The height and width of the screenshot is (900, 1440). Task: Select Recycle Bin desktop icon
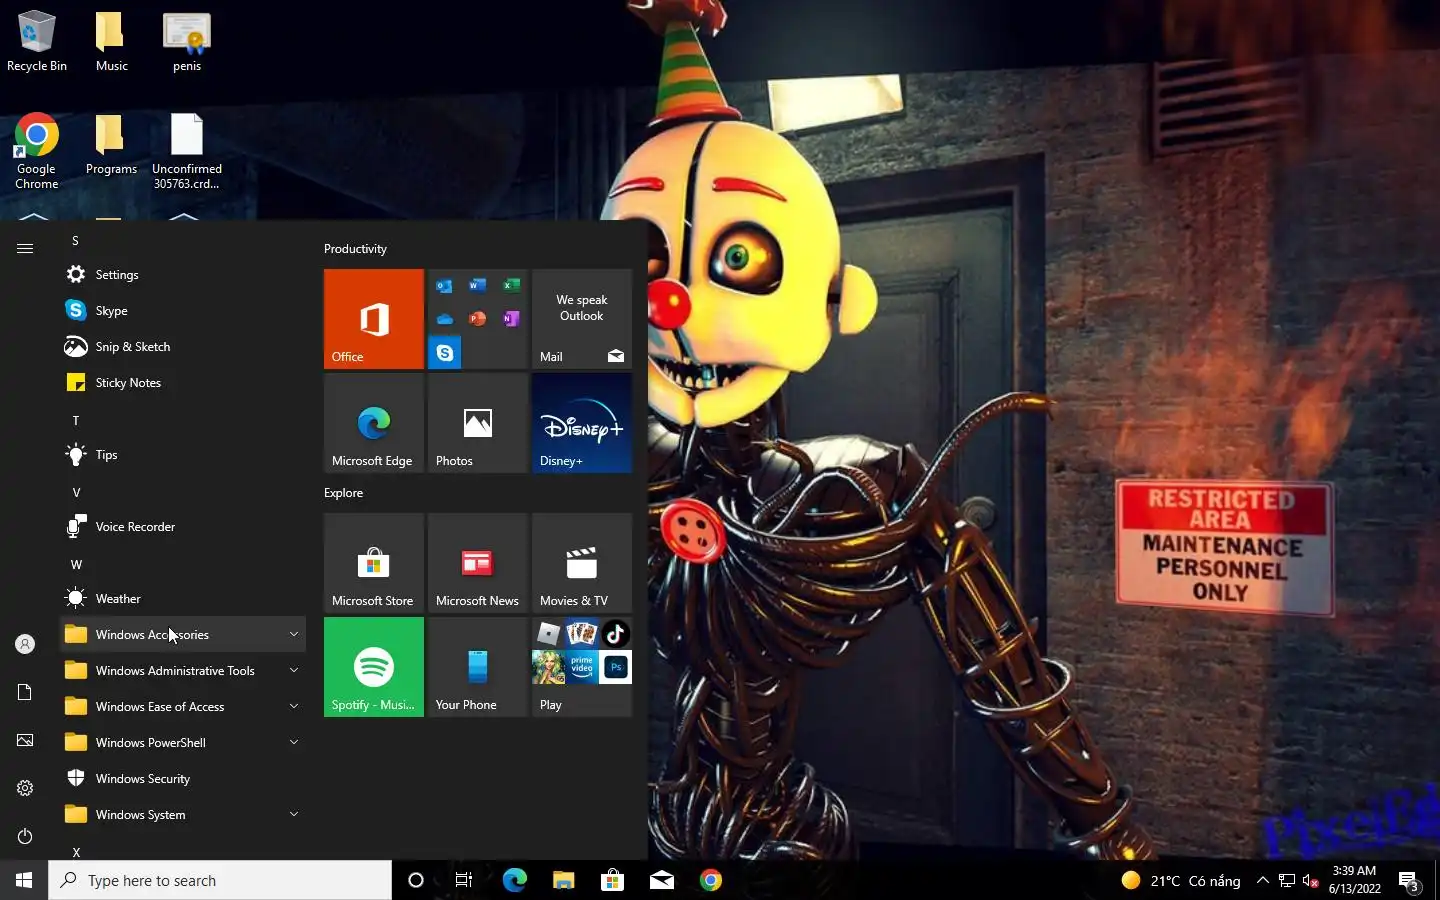pyautogui.click(x=37, y=42)
